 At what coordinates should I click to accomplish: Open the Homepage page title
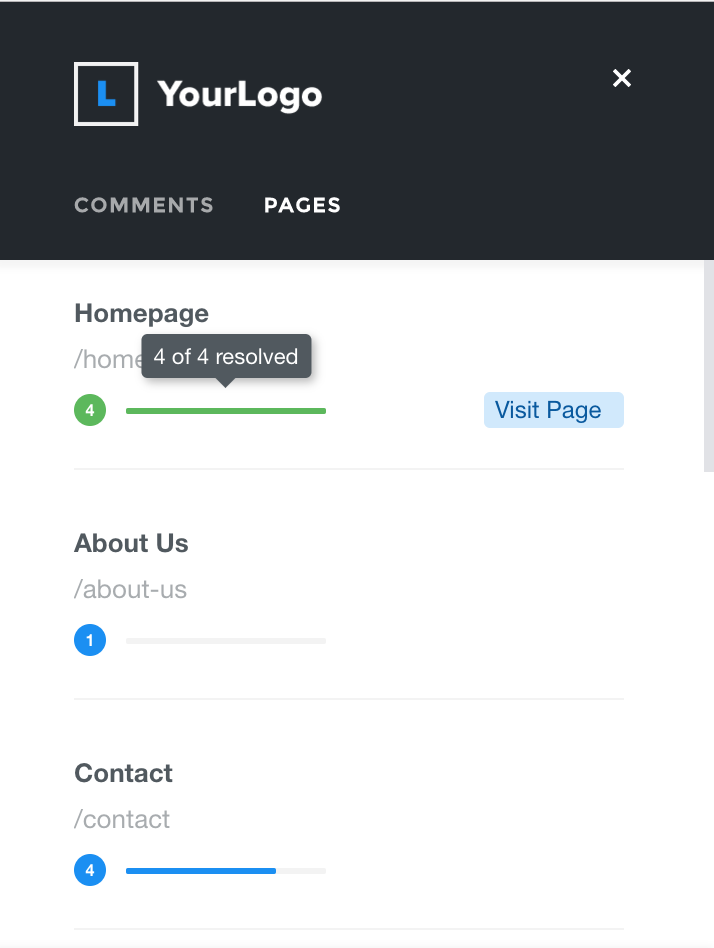(141, 314)
